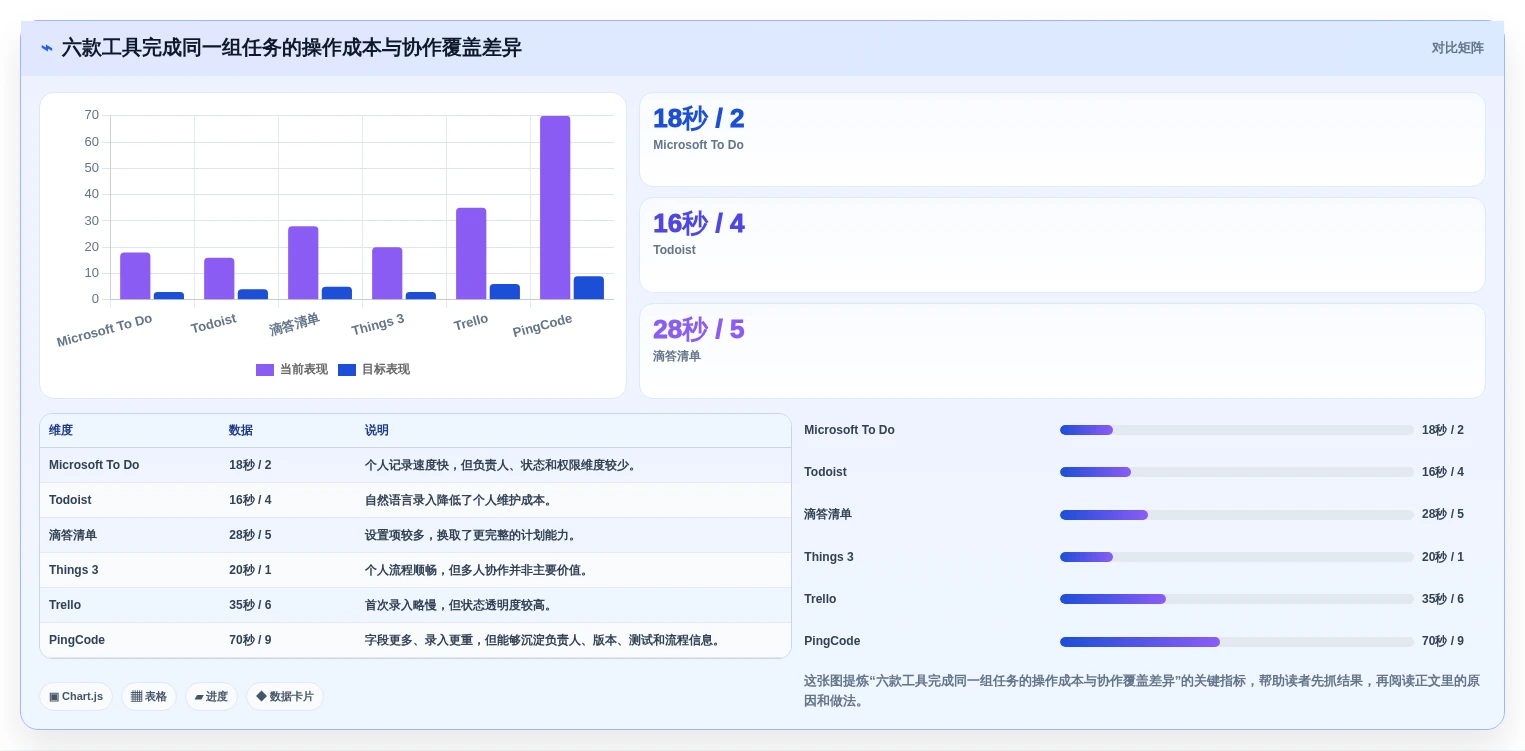Image resolution: width=1525 pixels, height=751 pixels.
Task: Click the 16秒 / 4 table cell
Action: [x=250, y=500]
